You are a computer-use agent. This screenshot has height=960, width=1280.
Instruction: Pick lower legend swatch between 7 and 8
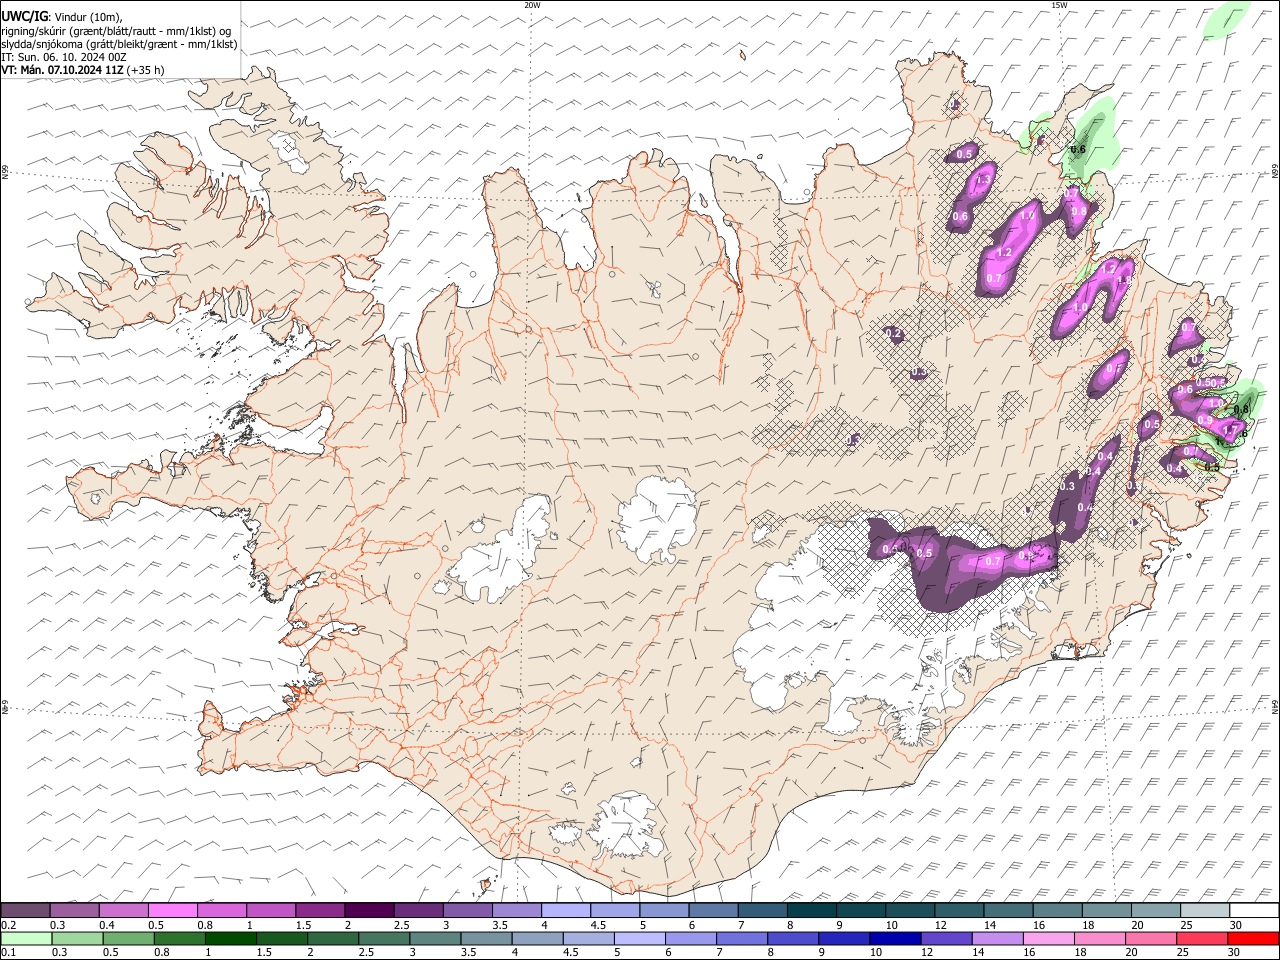coord(742,938)
